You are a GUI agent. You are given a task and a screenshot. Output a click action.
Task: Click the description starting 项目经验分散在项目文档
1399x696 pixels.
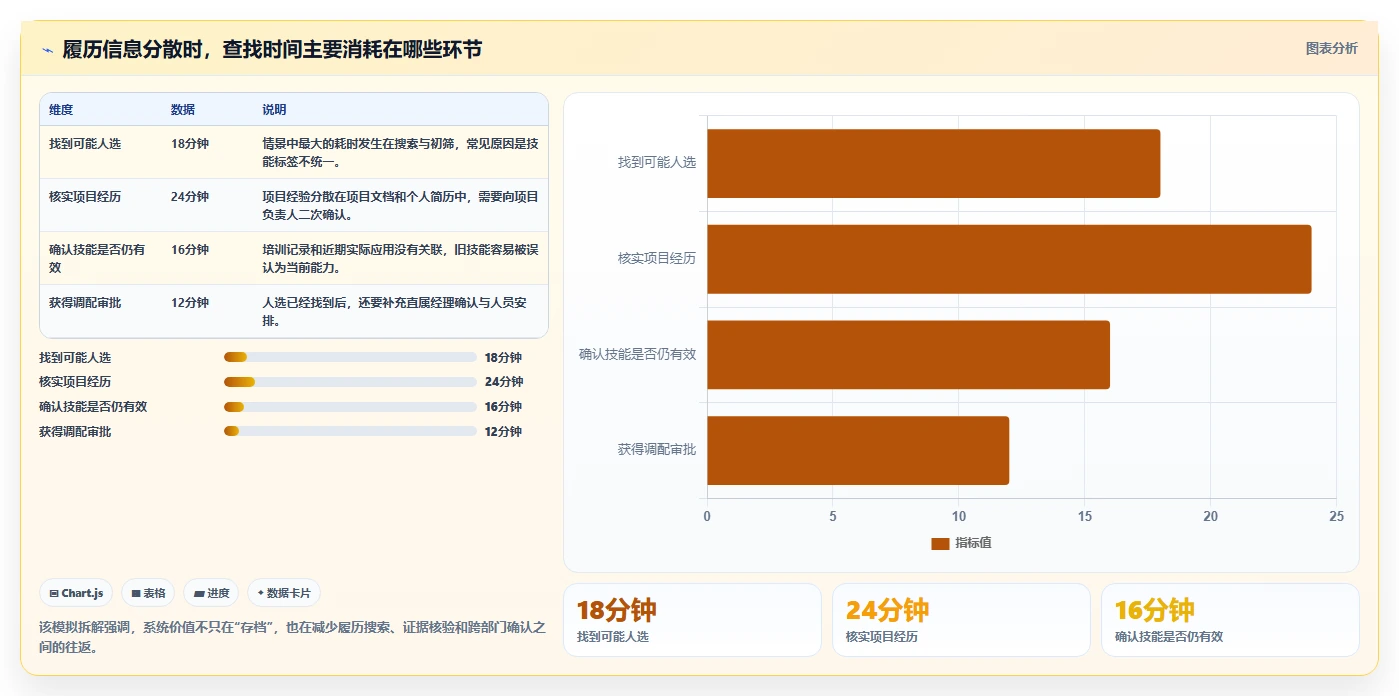coord(400,205)
